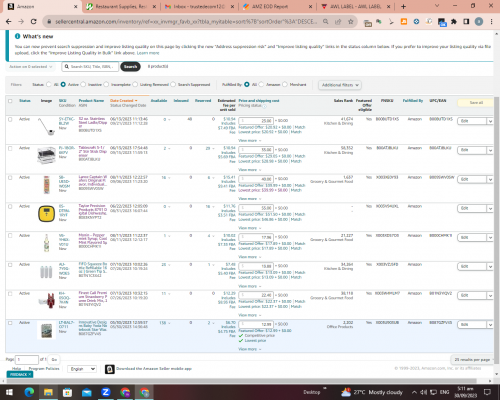Image resolution: width=500 pixels, height=400 pixels.
Task: Open Zoom from the taskbar
Action: (106, 392)
